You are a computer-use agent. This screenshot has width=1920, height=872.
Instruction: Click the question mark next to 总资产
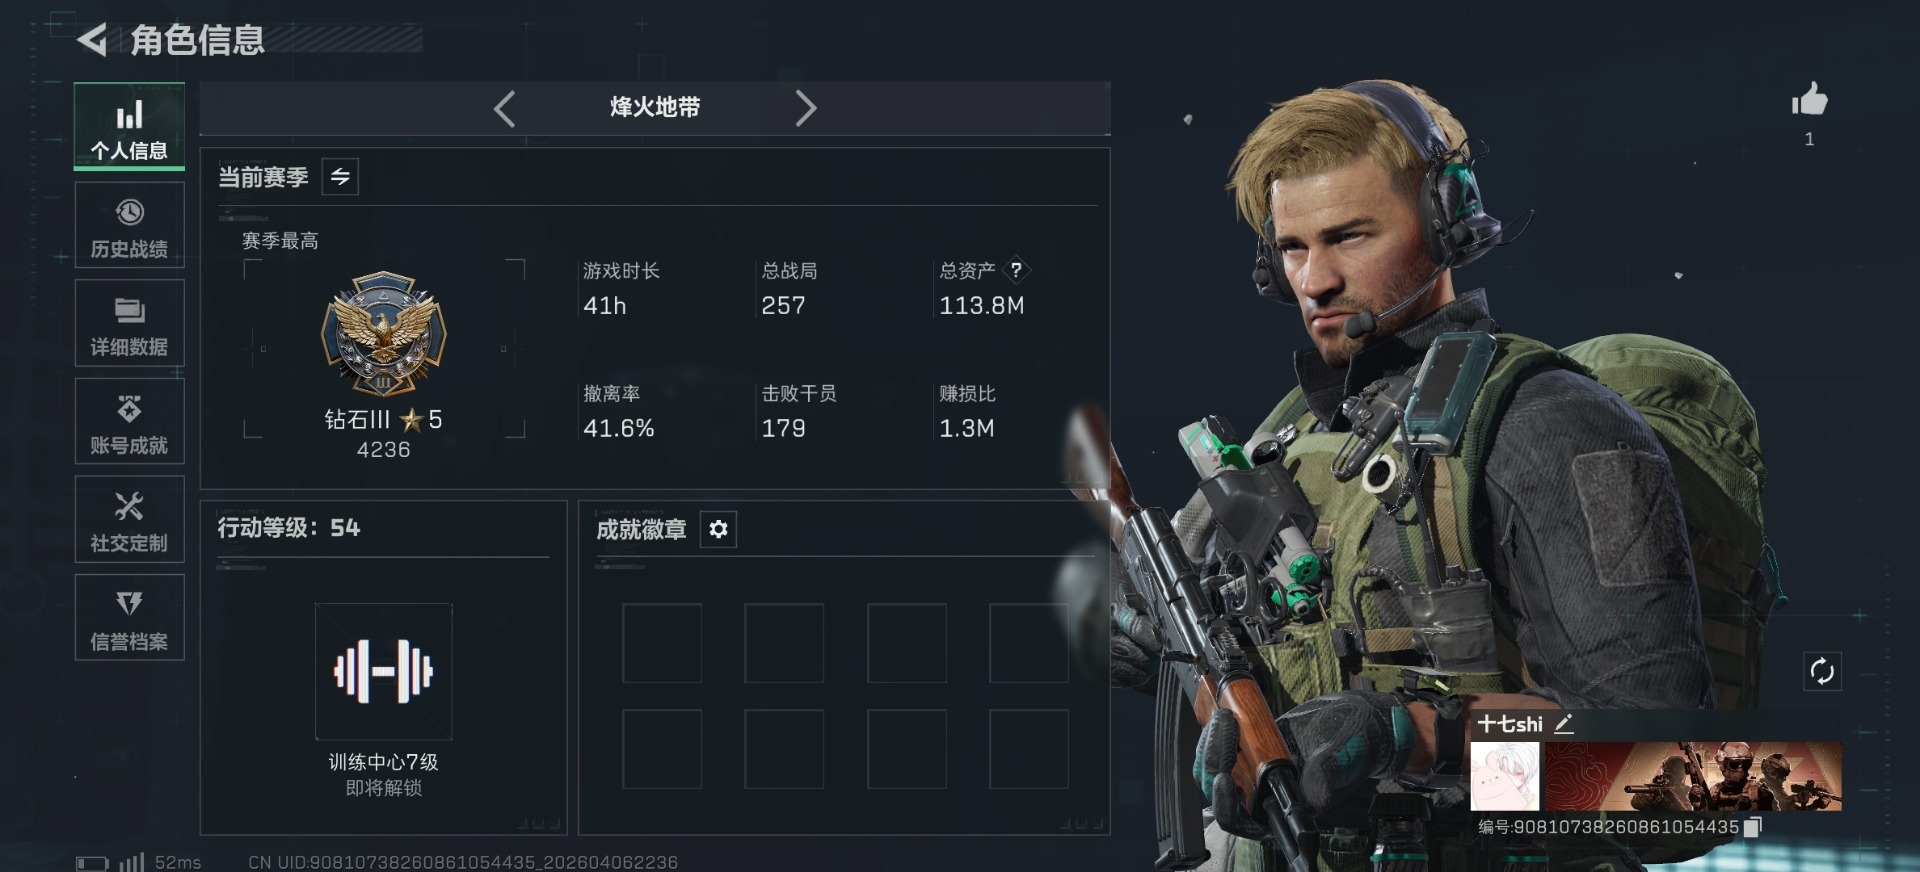(1016, 270)
